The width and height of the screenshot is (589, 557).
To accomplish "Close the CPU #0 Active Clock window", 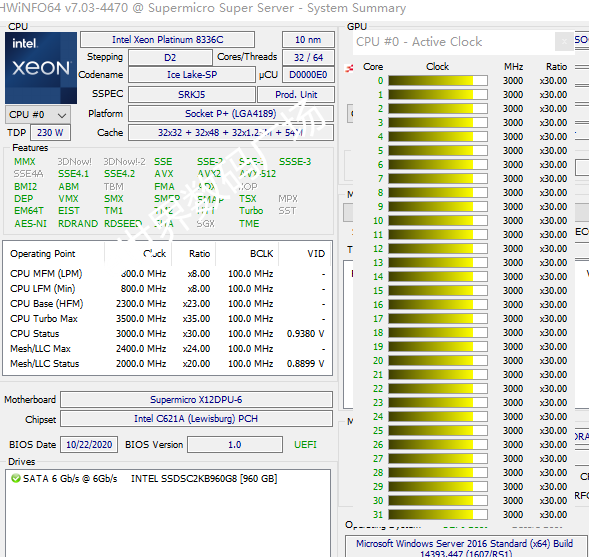I will click(x=564, y=41).
